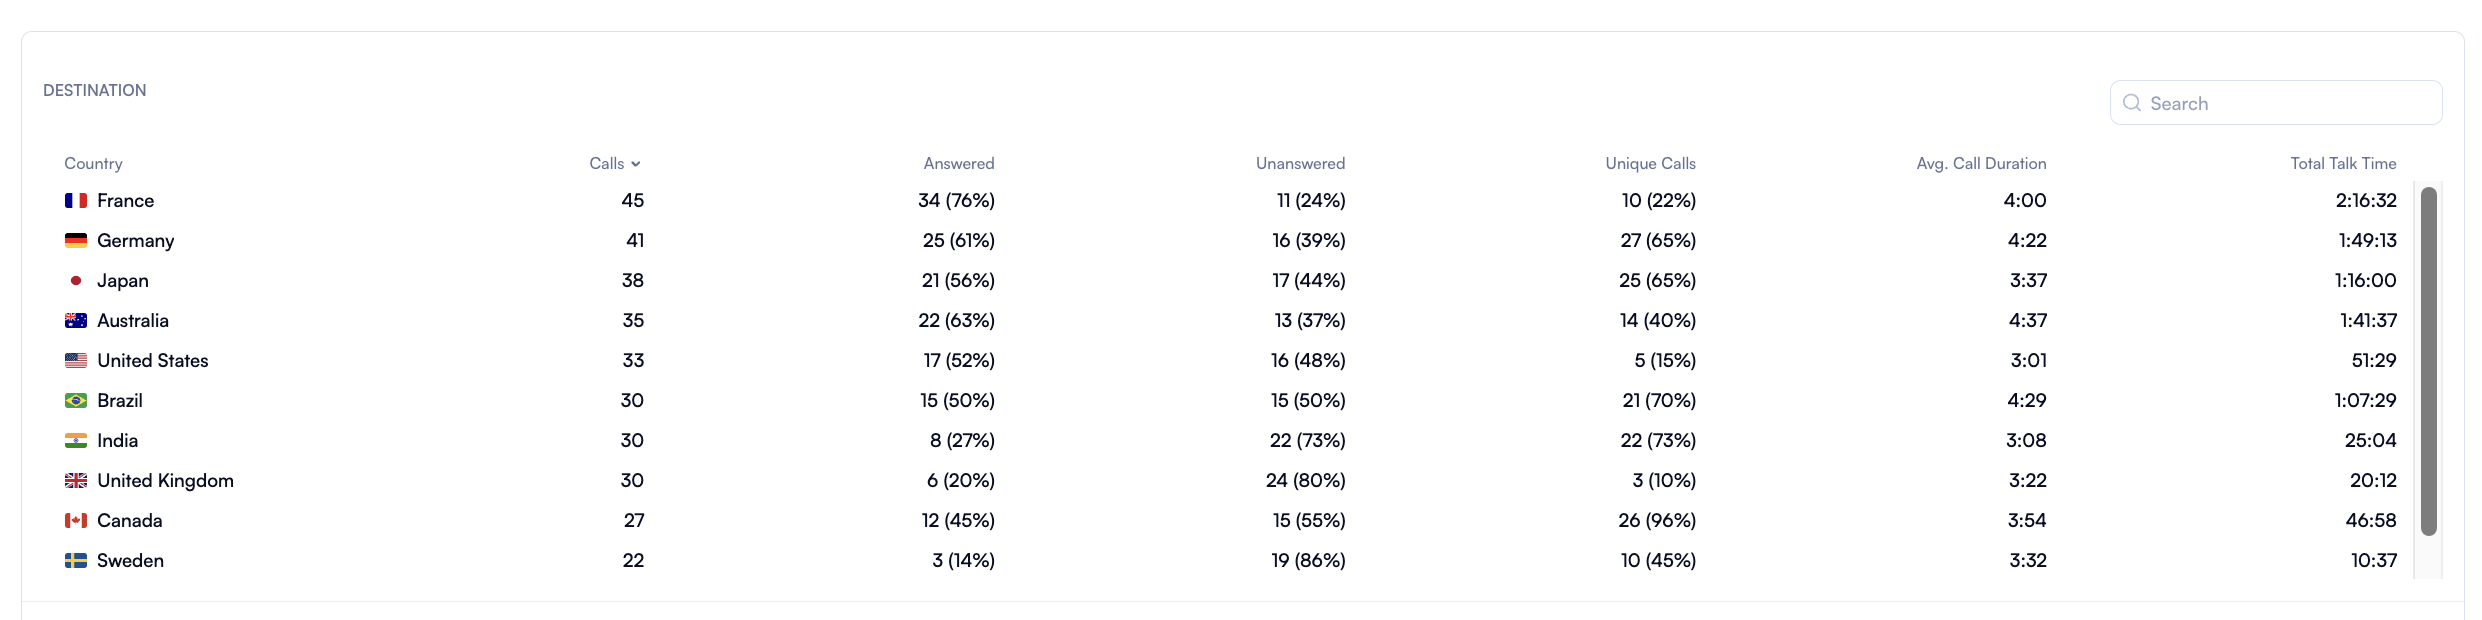
Task: Click the Australia flag icon
Action: click(76, 321)
